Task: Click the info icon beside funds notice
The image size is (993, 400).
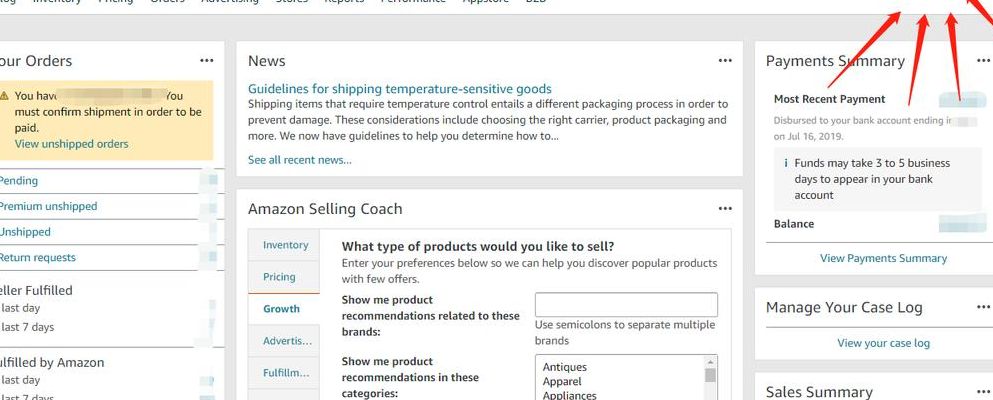Action: coord(786,163)
